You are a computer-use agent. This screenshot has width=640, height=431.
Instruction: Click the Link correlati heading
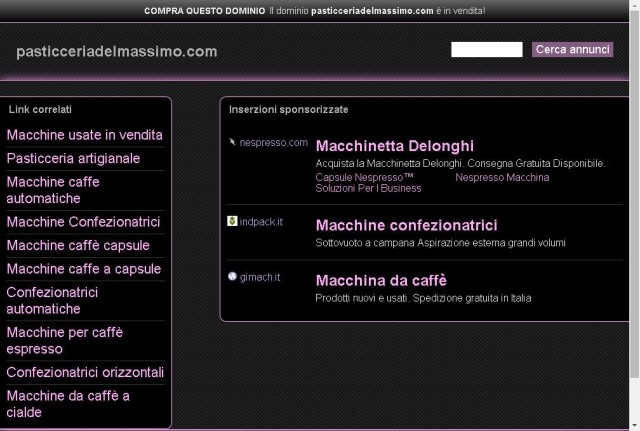point(40,109)
